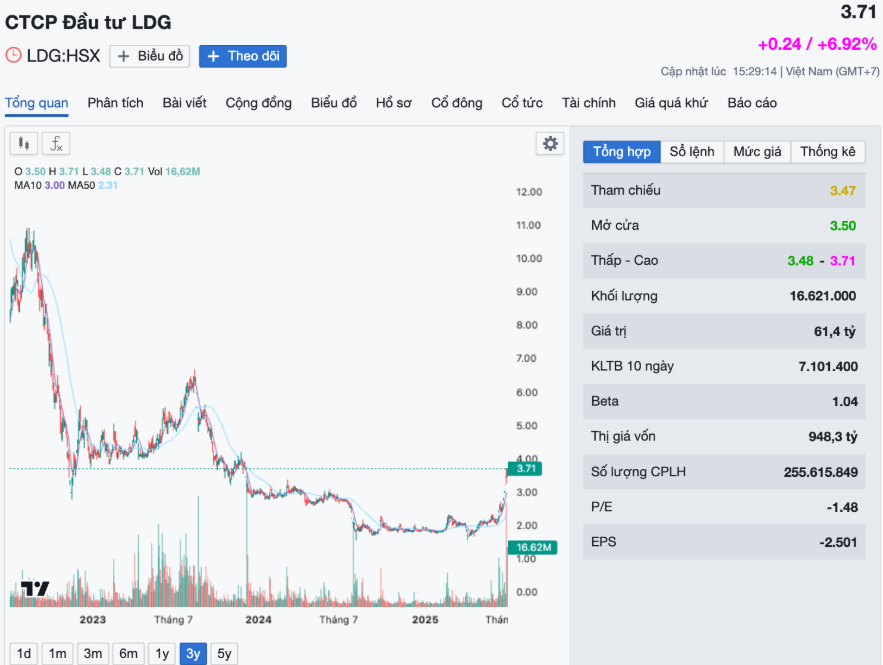Click the clock icon beside LDG:HSX

click(x=13, y=55)
